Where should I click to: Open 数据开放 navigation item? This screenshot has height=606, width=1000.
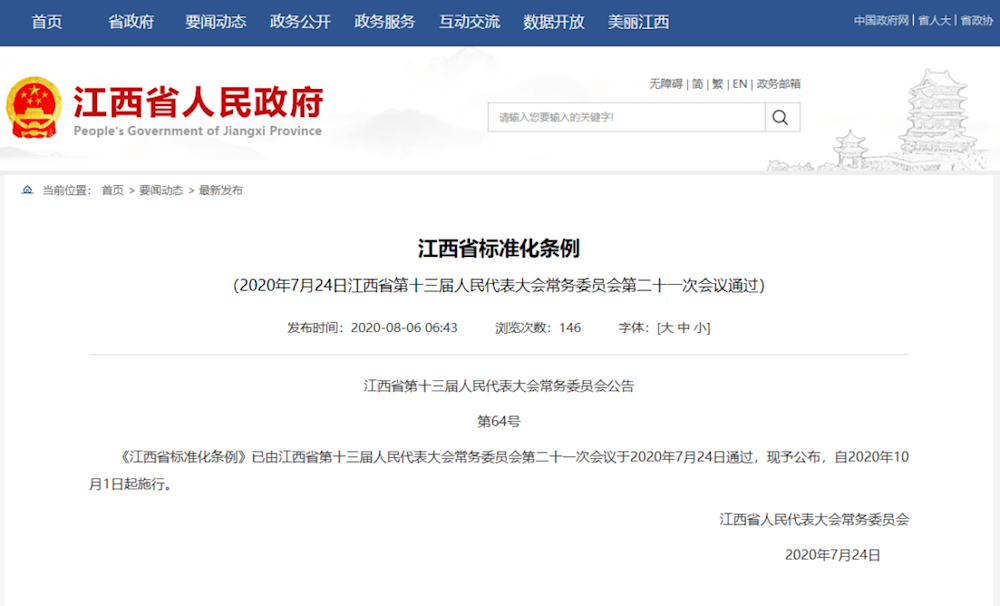[x=554, y=22]
